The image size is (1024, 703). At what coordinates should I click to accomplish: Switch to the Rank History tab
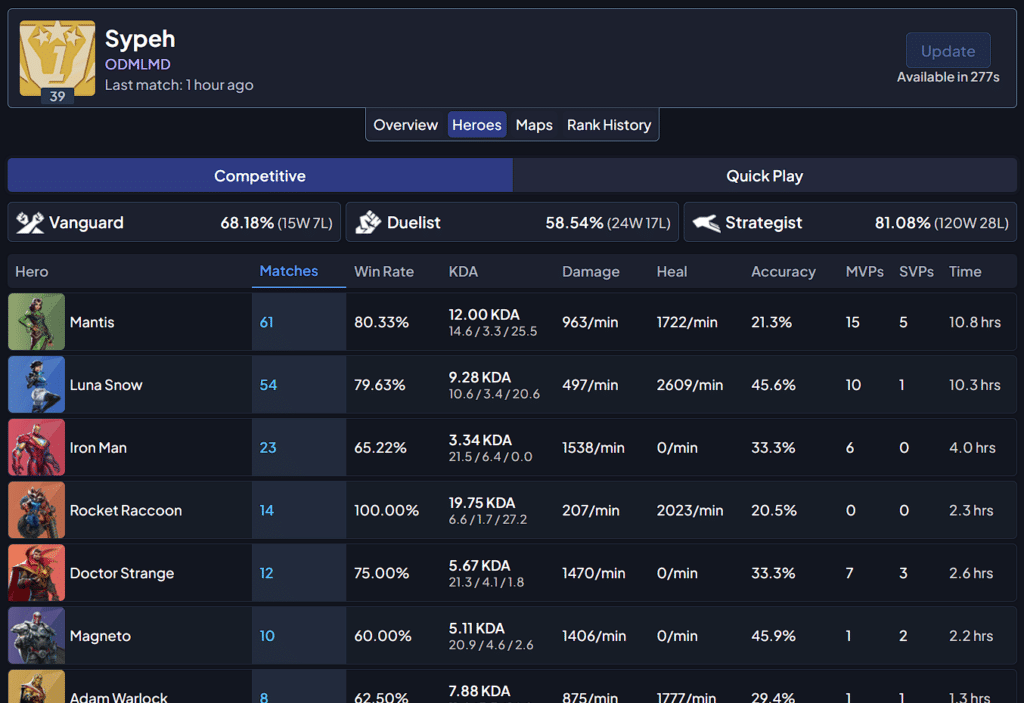tap(609, 125)
